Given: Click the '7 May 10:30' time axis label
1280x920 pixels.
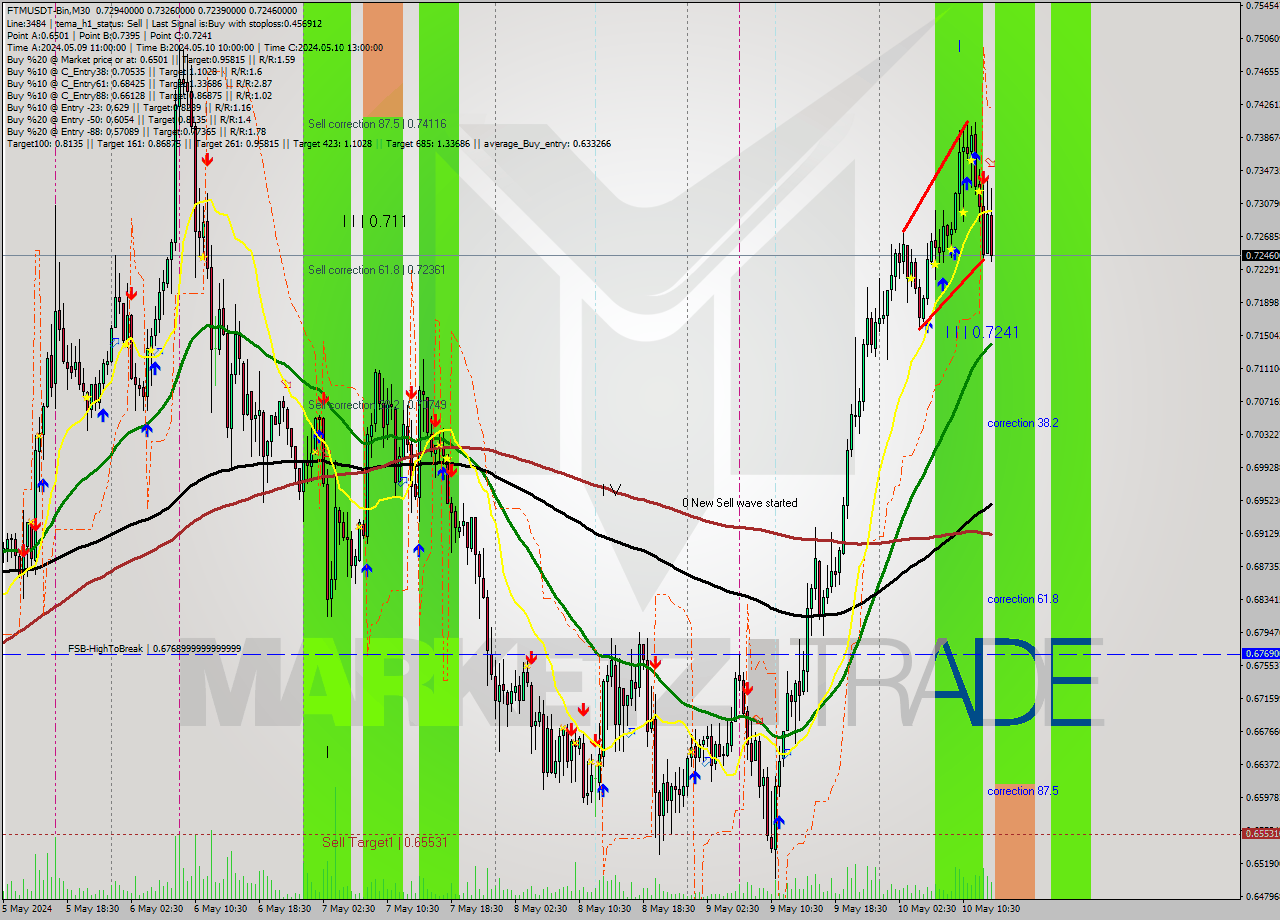Looking at the screenshot, I should pos(414,909).
